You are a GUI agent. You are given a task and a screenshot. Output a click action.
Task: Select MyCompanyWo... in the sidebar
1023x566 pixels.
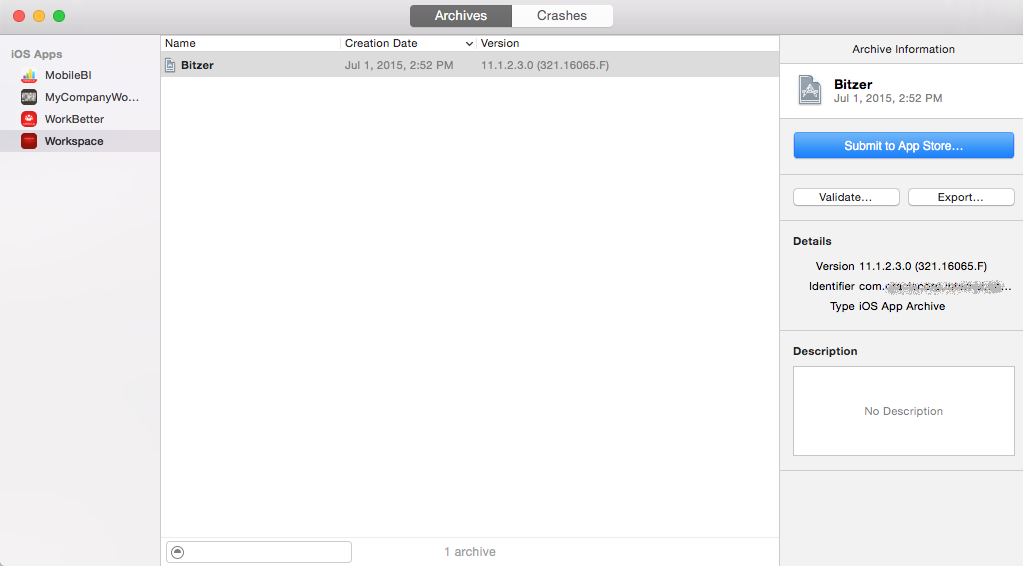92,97
